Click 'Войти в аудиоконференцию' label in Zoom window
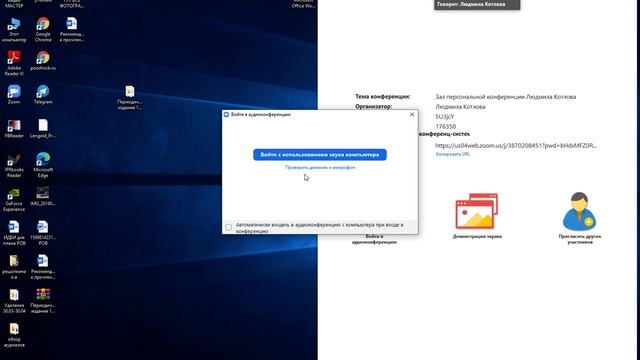 pos(374,239)
